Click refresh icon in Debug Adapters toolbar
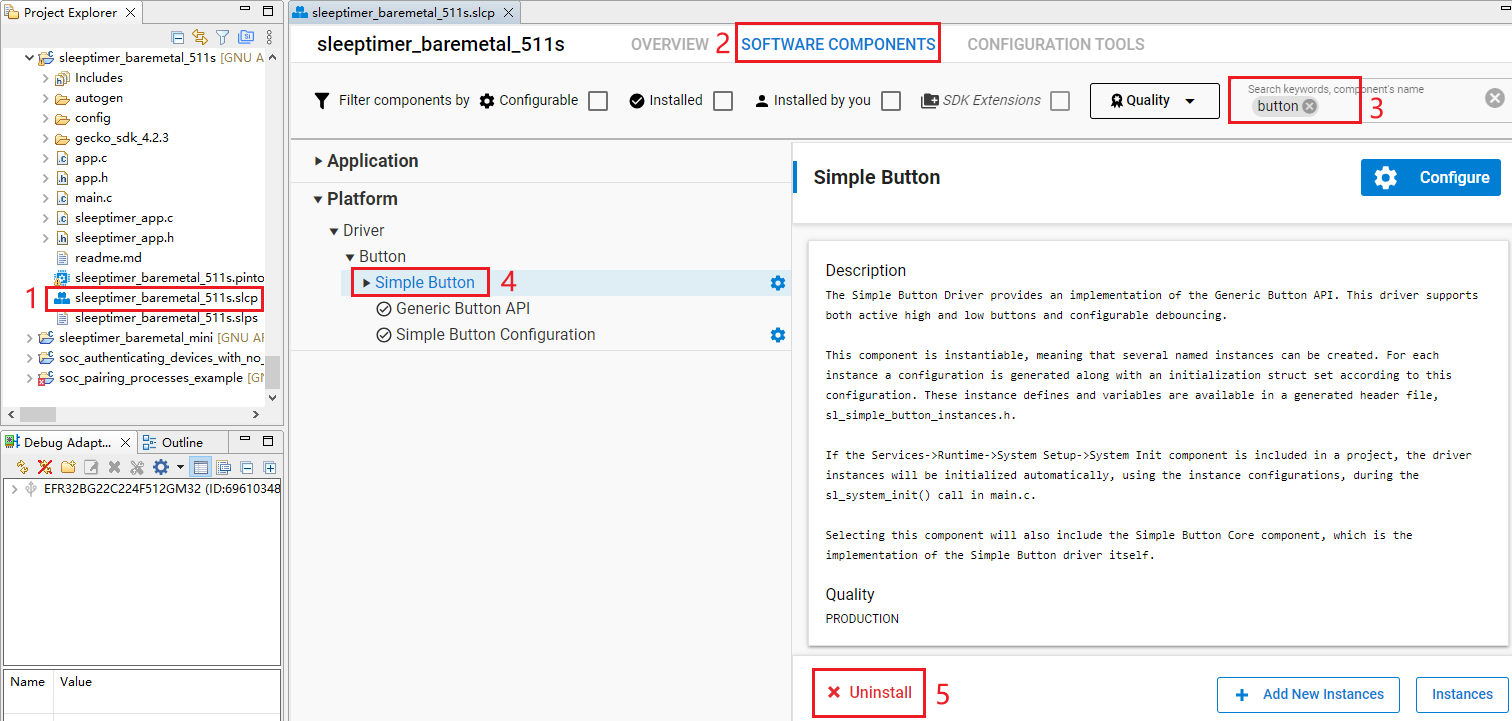Image resolution: width=1512 pixels, height=721 pixels. pyautogui.click(x=22, y=467)
